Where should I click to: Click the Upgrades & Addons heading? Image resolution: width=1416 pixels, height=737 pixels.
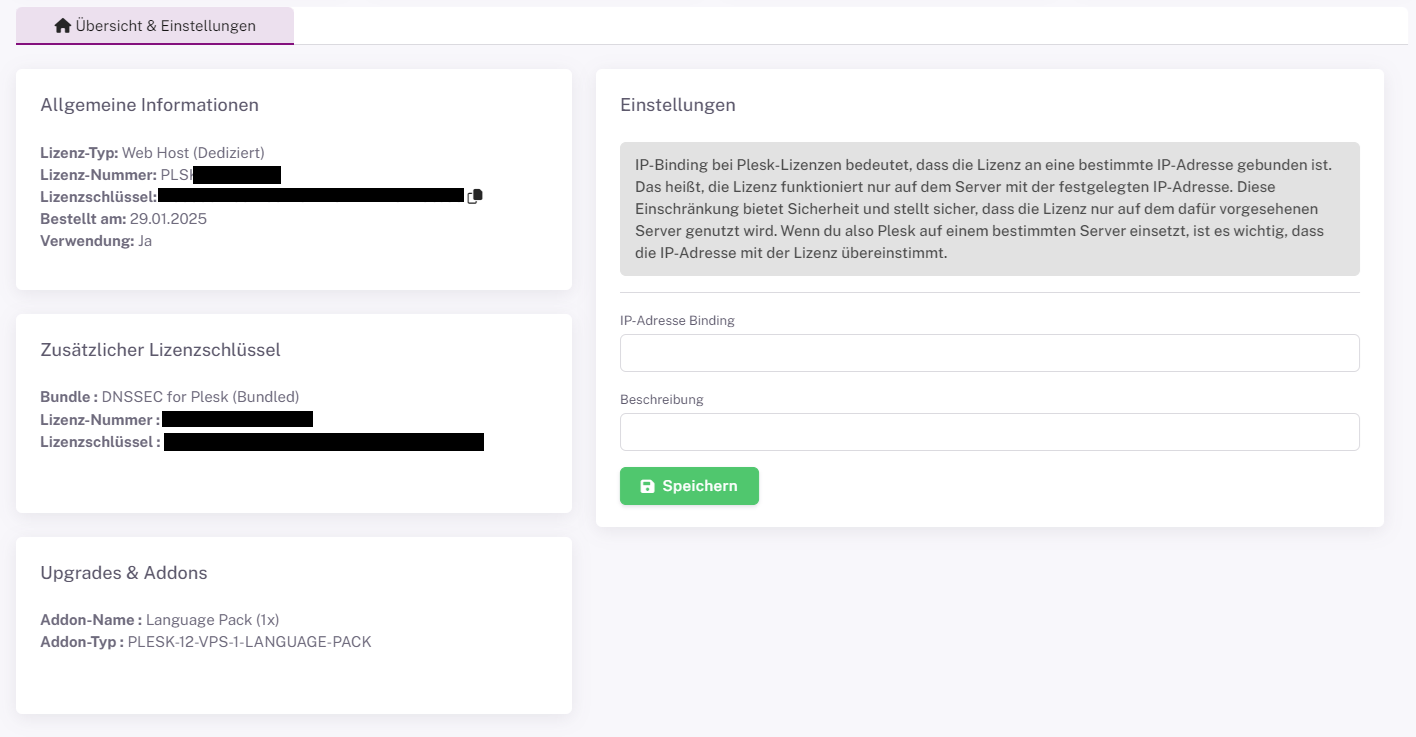click(123, 573)
